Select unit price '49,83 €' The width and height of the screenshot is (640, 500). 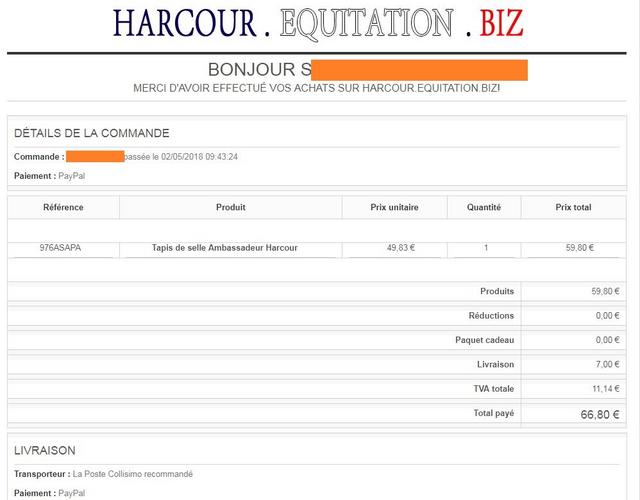[401, 248]
